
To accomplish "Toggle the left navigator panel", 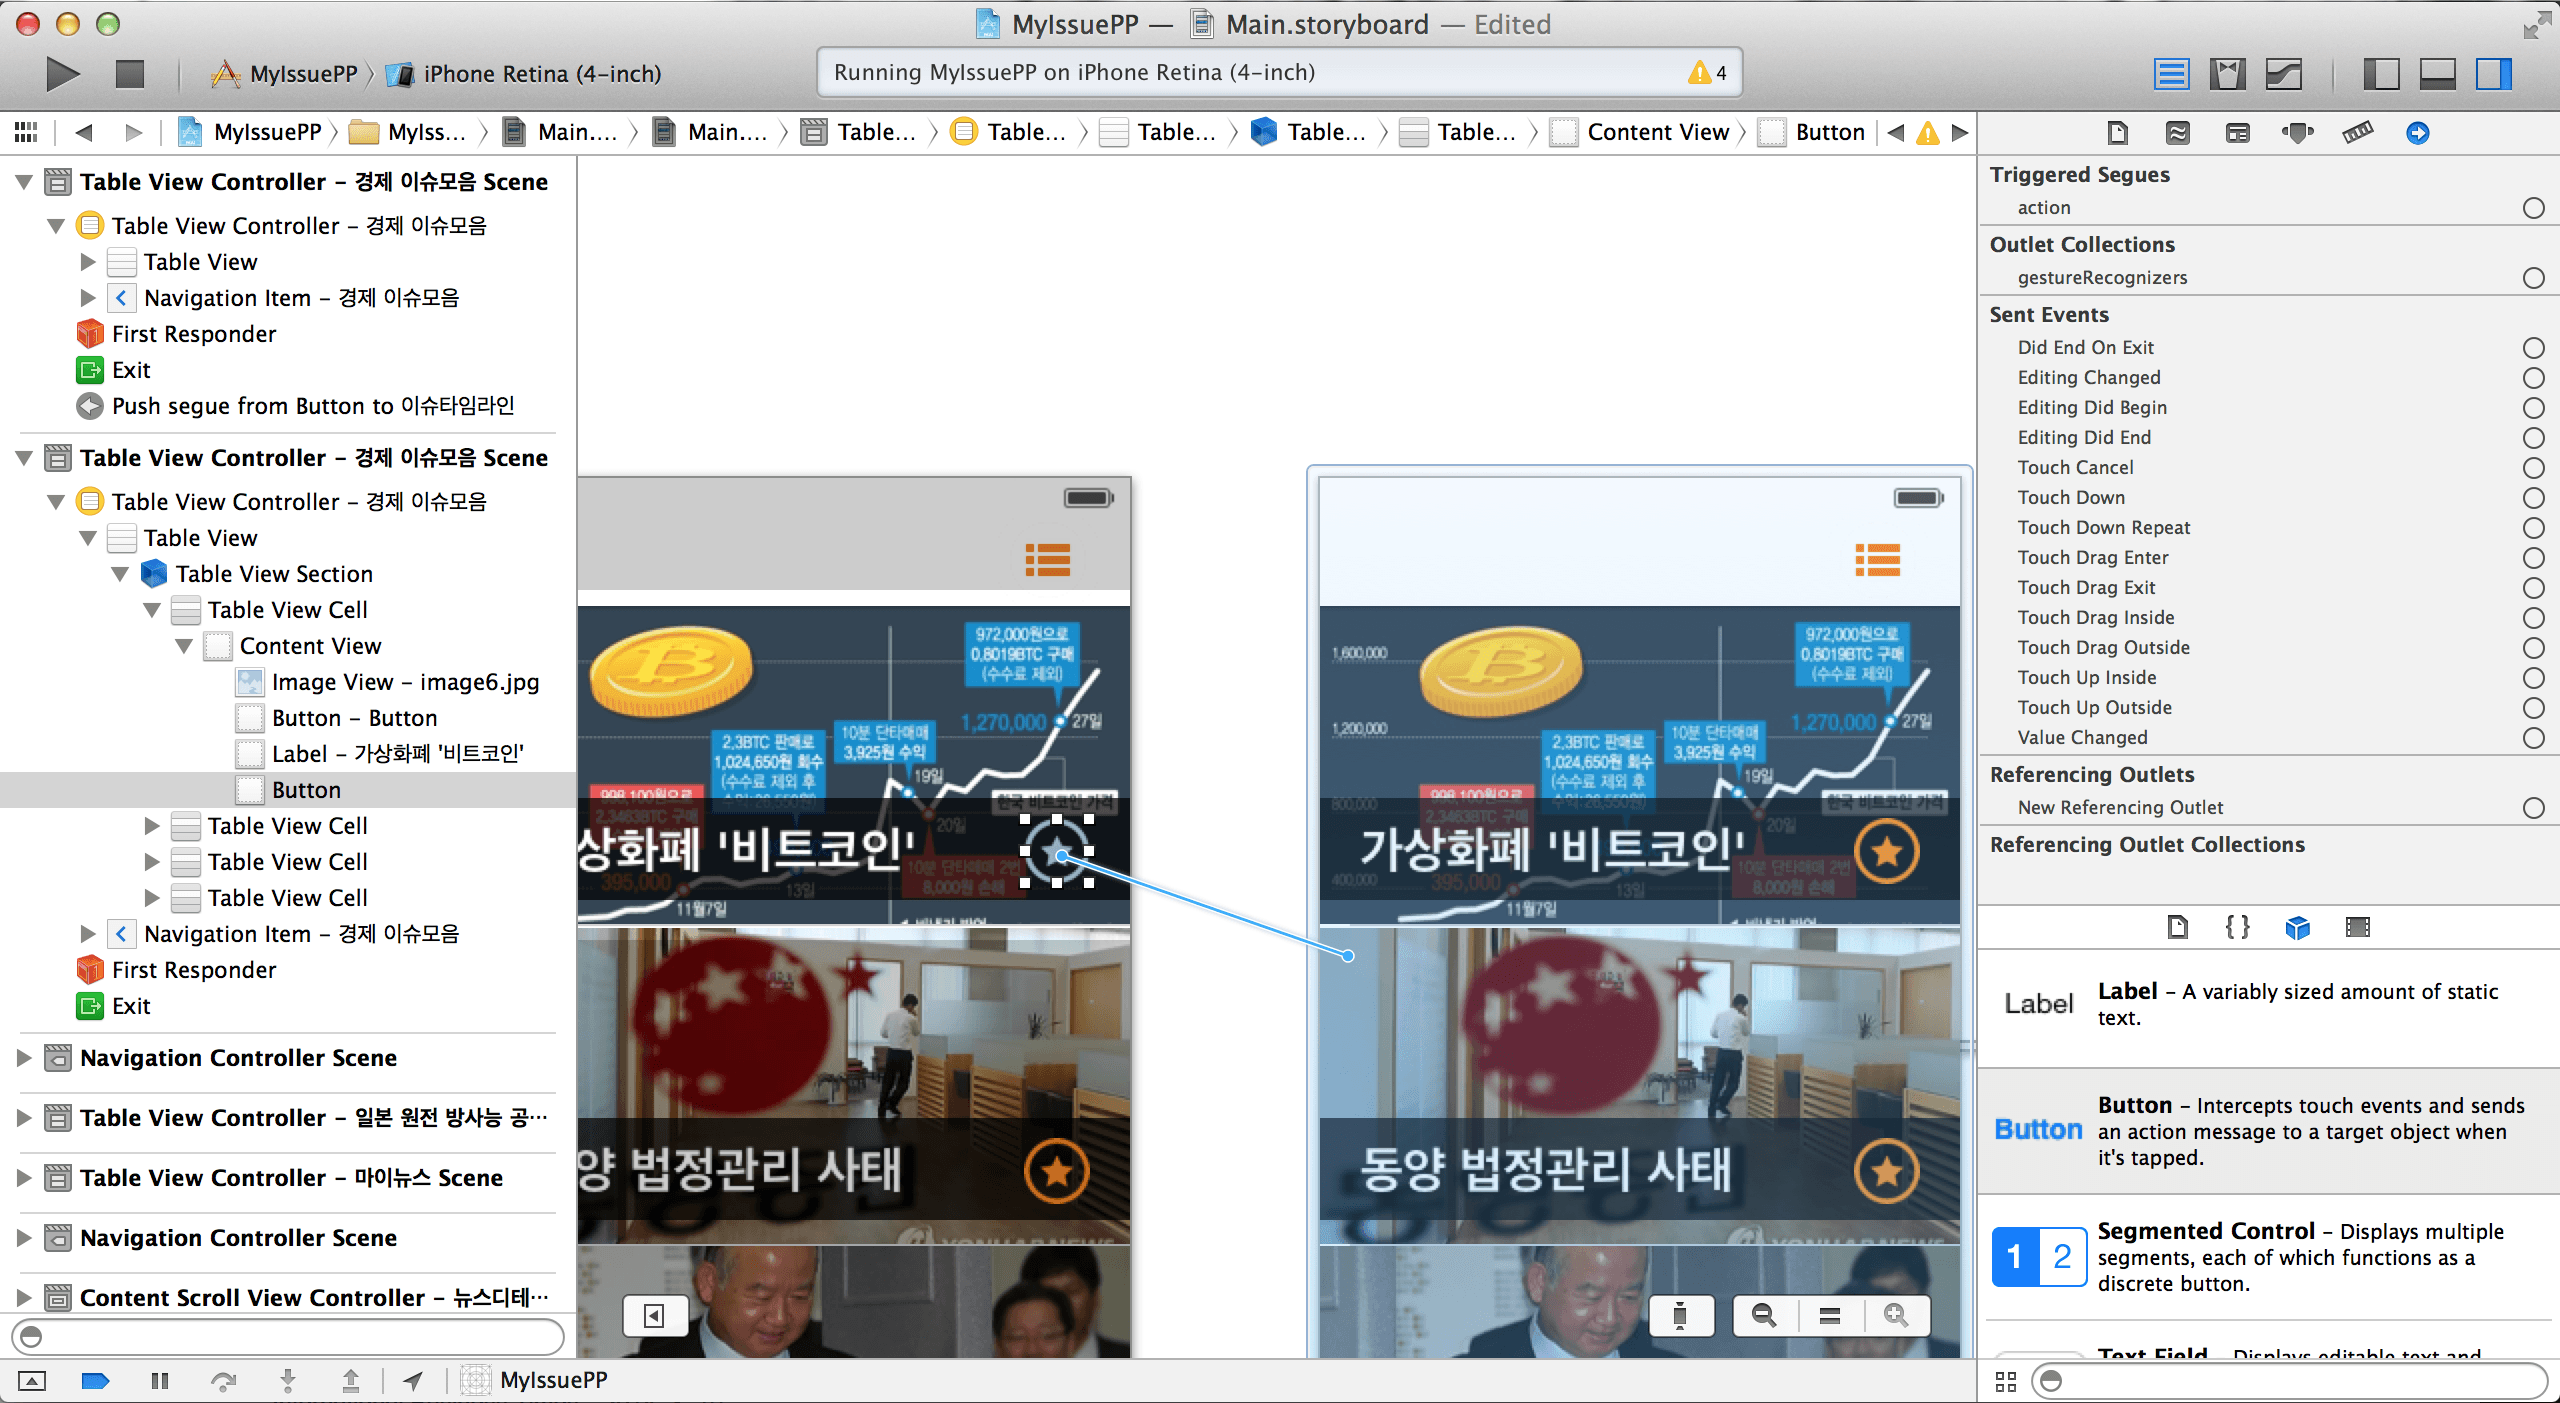I will 2381,73.
